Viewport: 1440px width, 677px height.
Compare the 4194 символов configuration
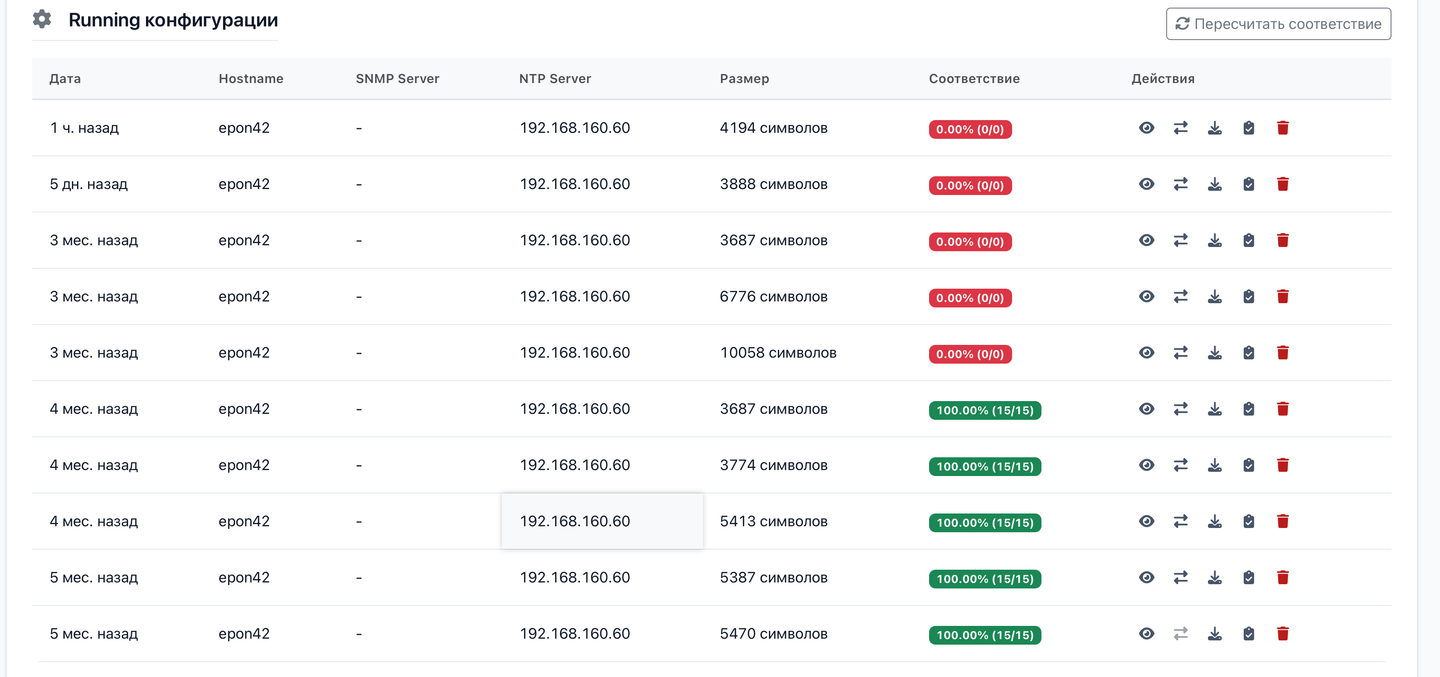coord(1181,128)
